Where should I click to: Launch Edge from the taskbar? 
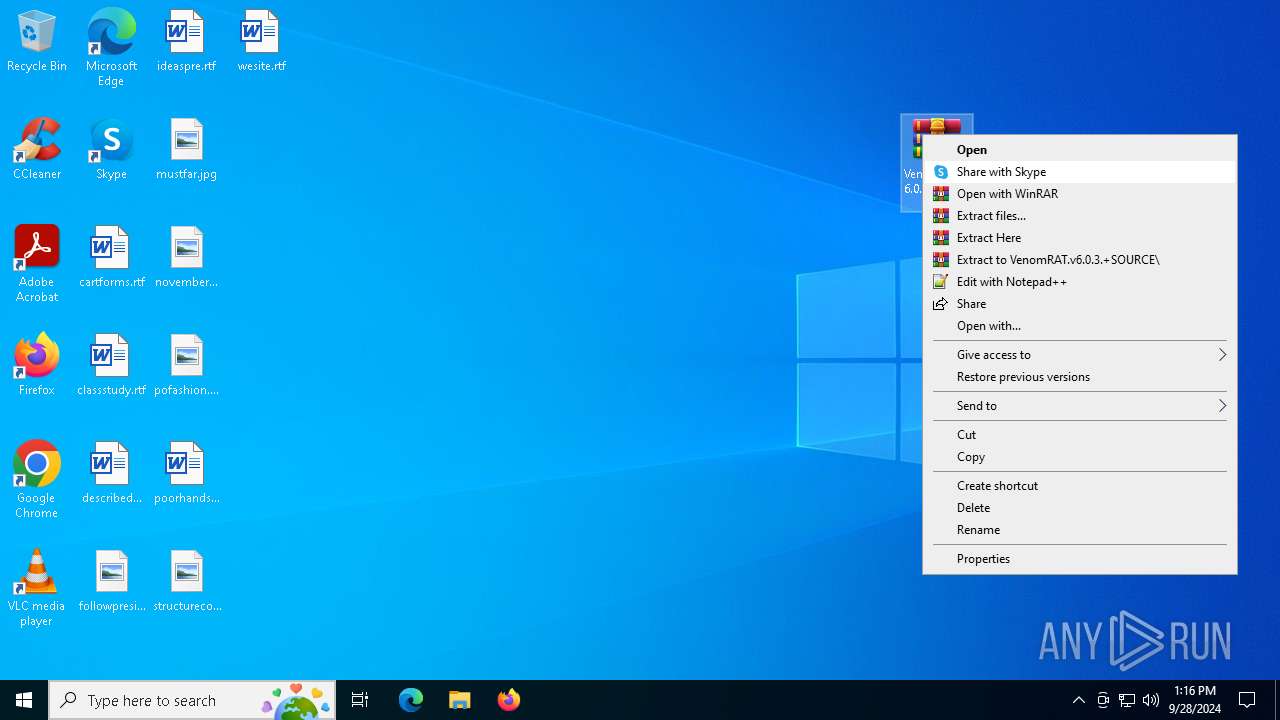(411, 700)
